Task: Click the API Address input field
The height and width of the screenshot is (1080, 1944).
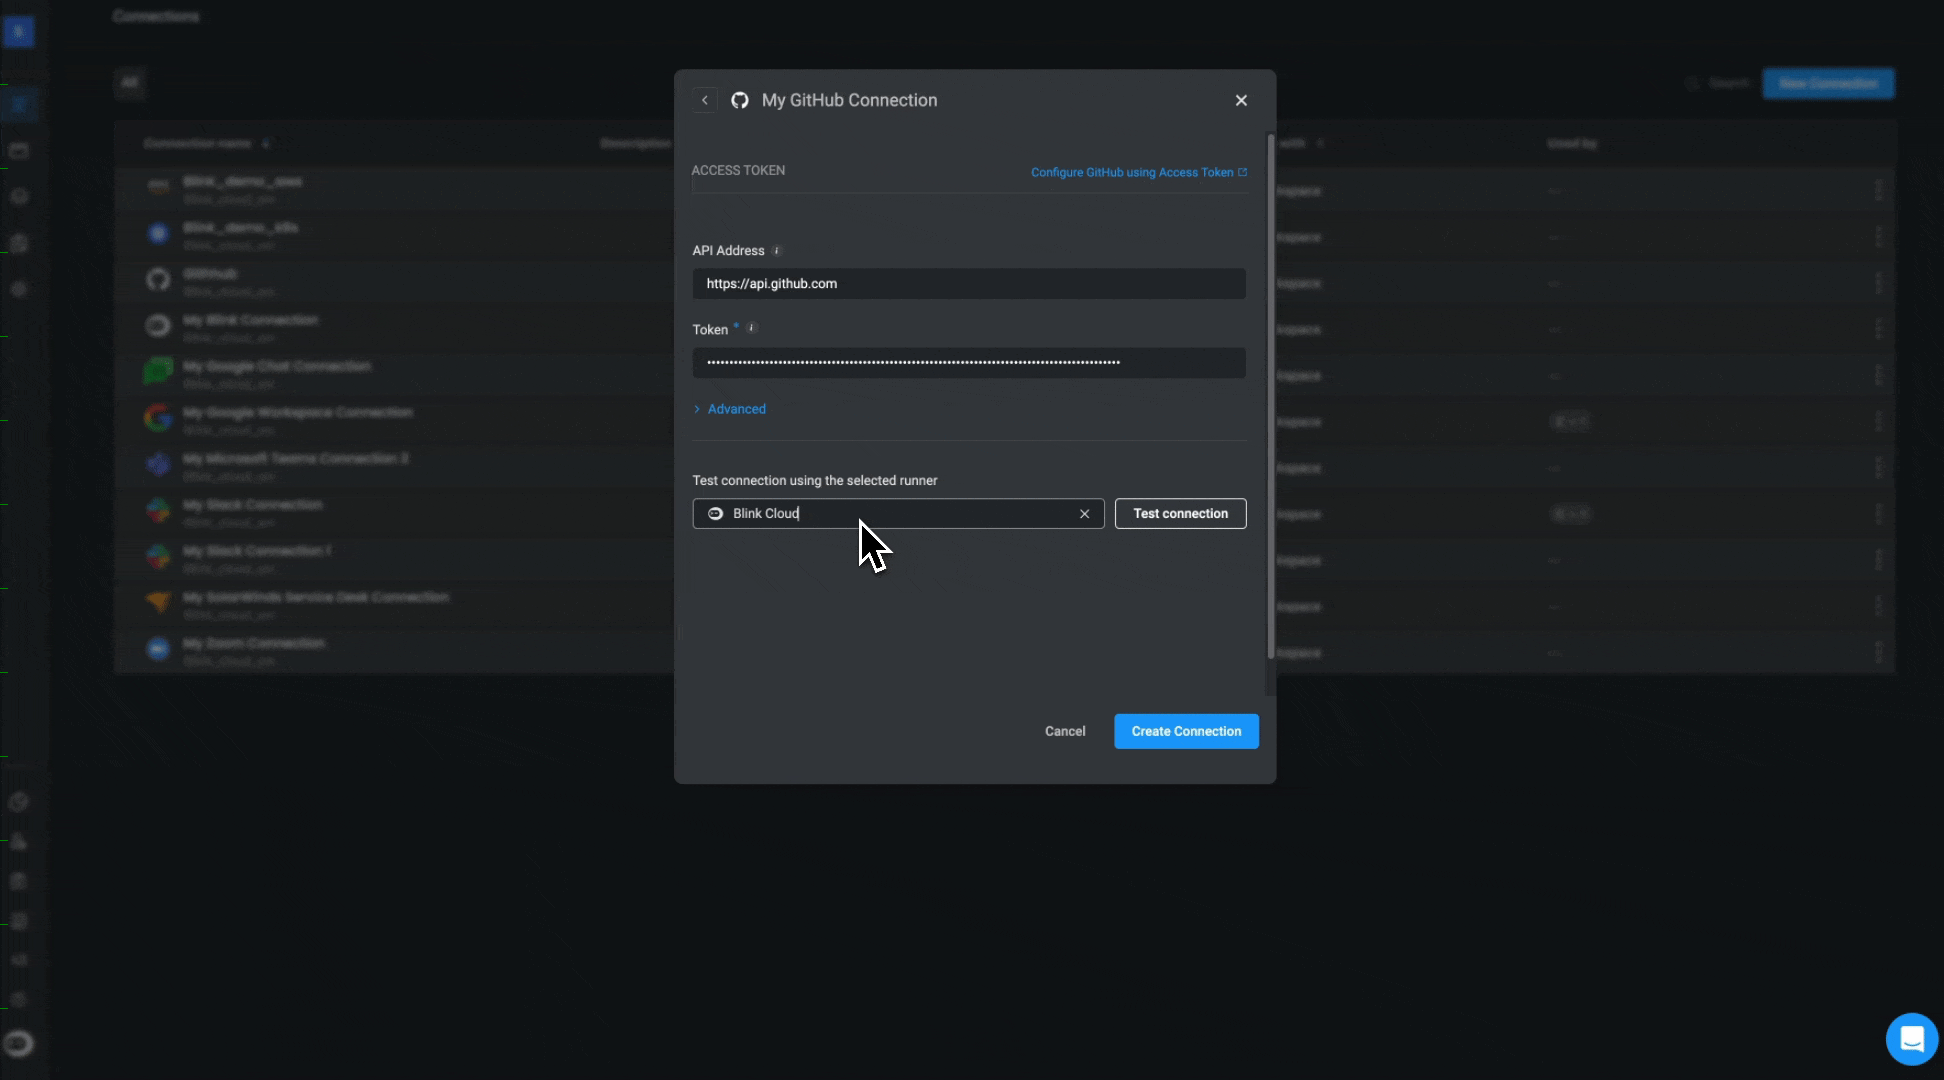Action: point(968,284)
